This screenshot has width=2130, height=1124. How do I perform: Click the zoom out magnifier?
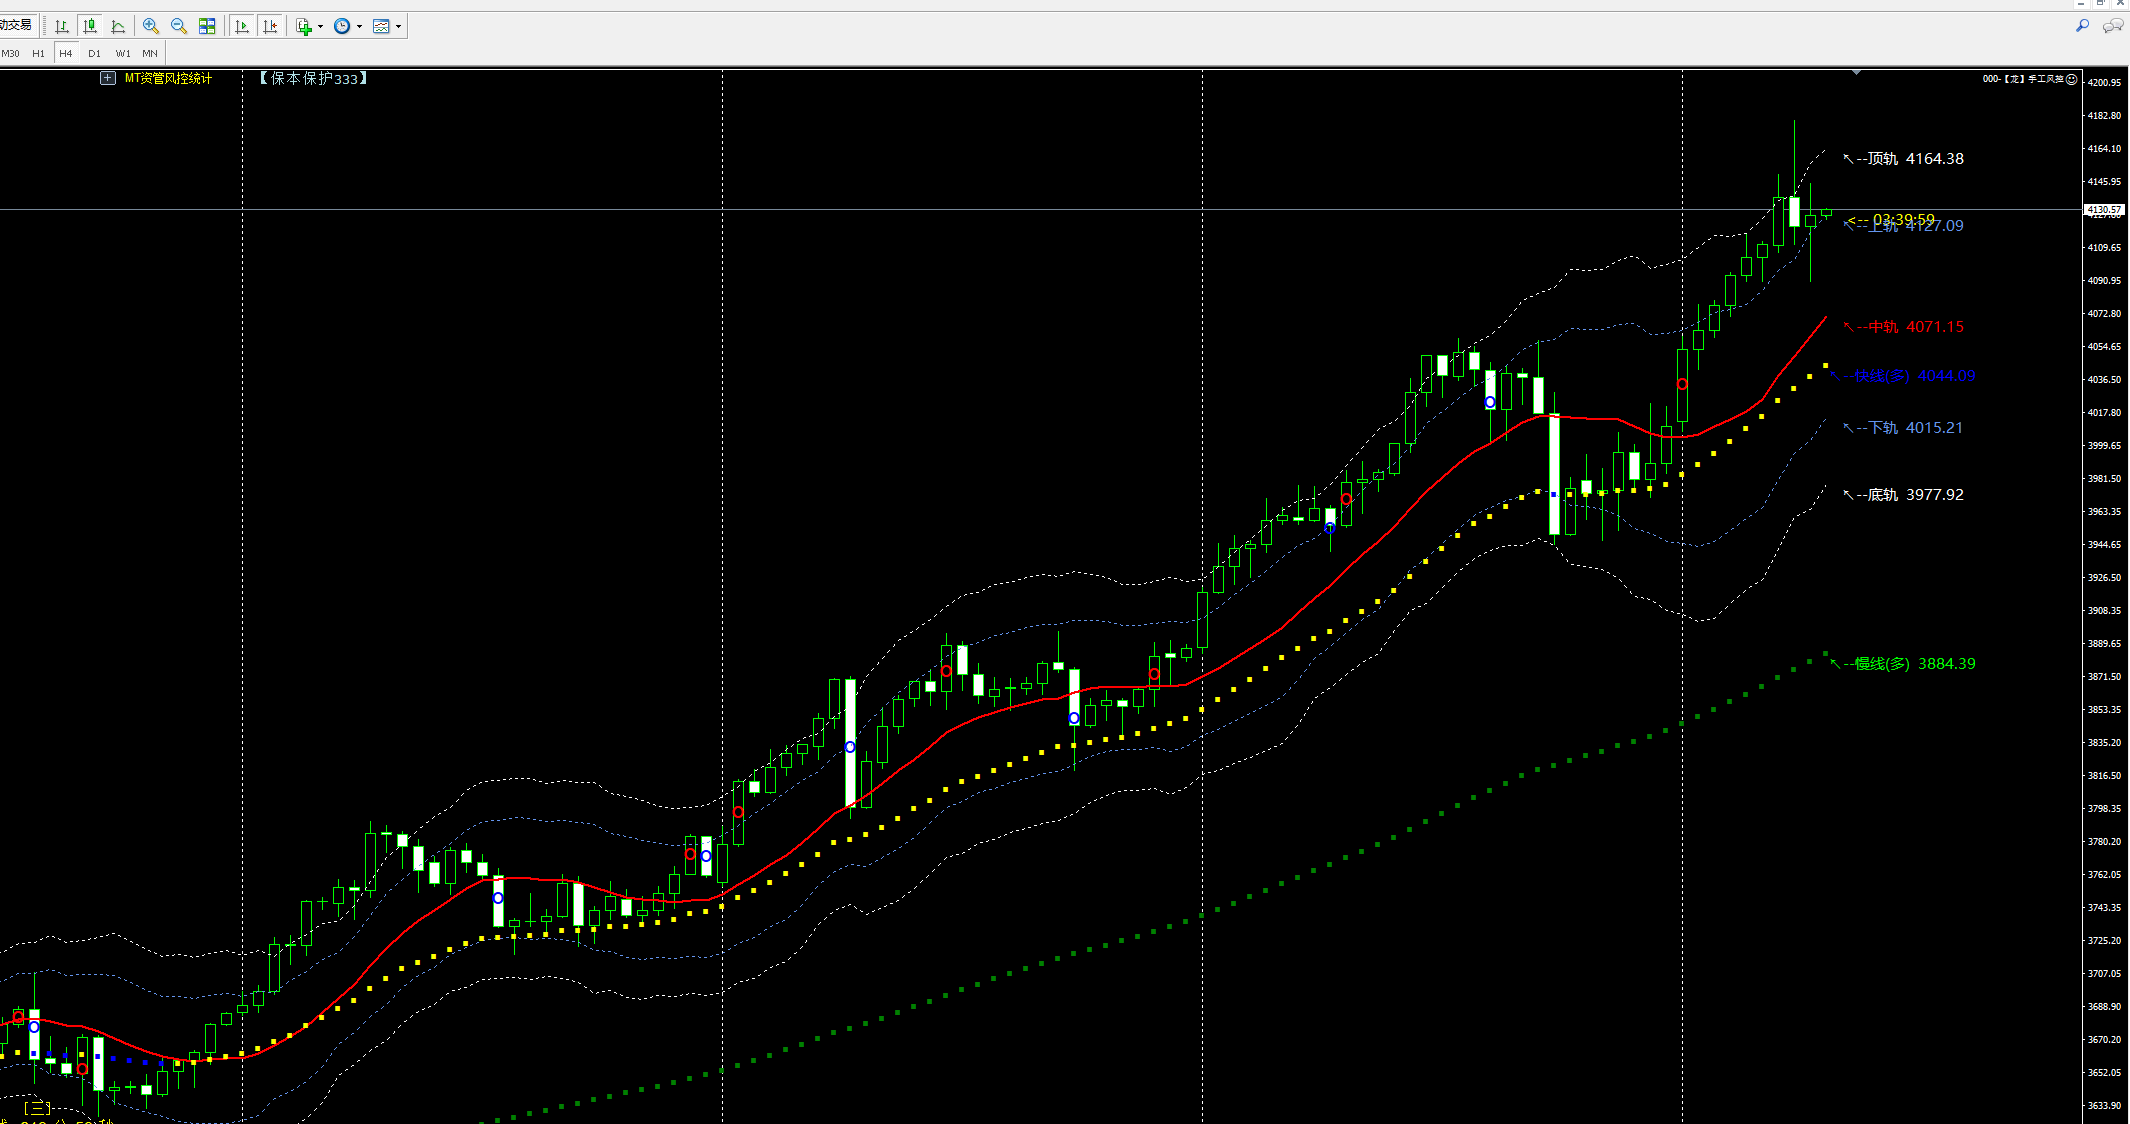point(179,27)
